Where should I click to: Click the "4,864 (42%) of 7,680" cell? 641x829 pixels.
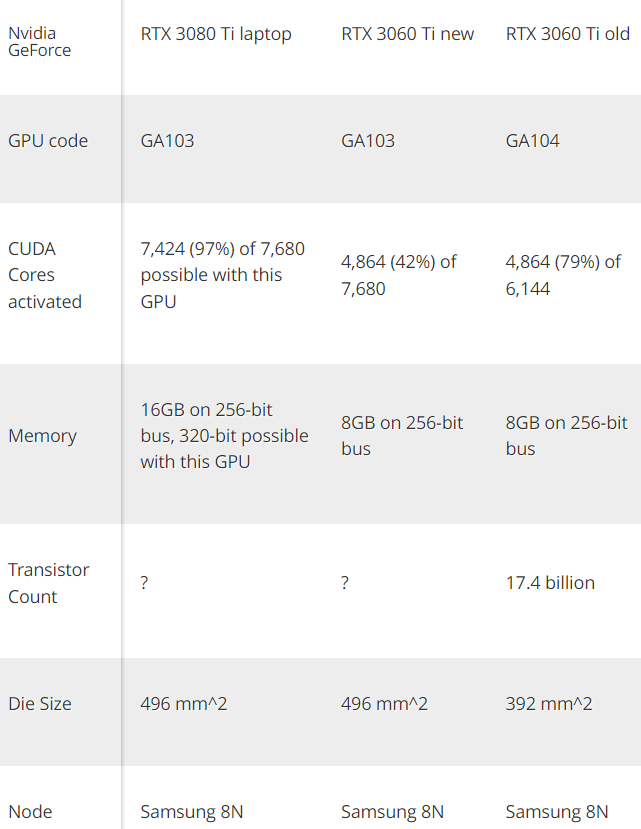(x=399, y=275)
